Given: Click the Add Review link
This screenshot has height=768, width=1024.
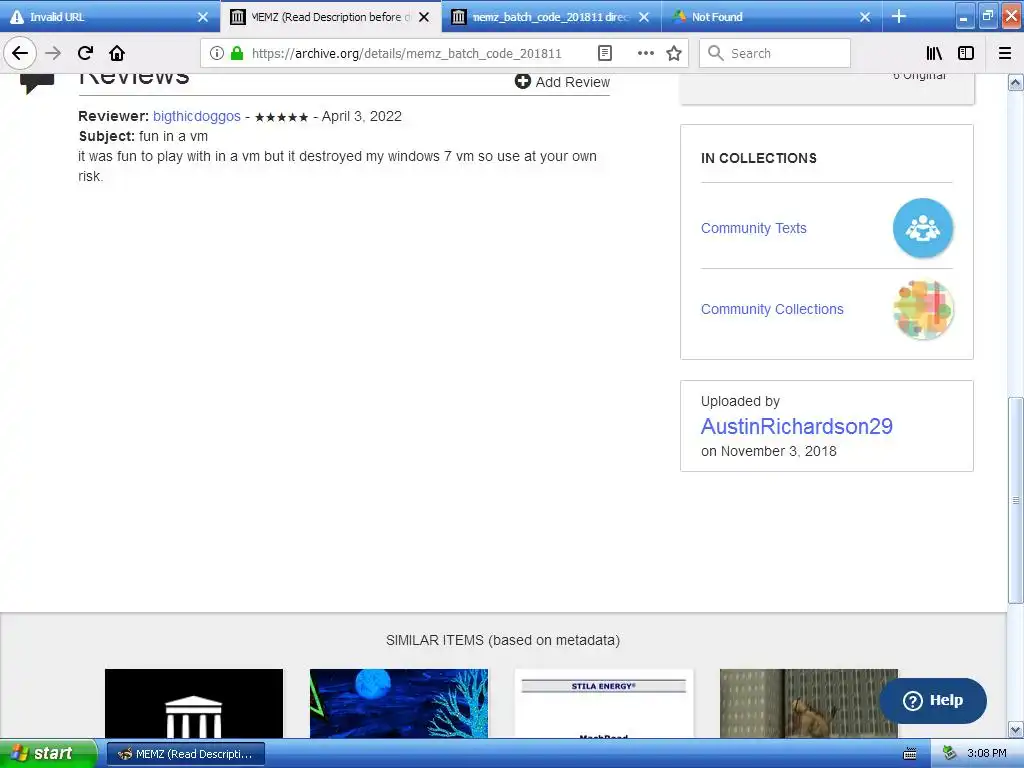Looking at the screenshot, I should [x=562, y=82].
